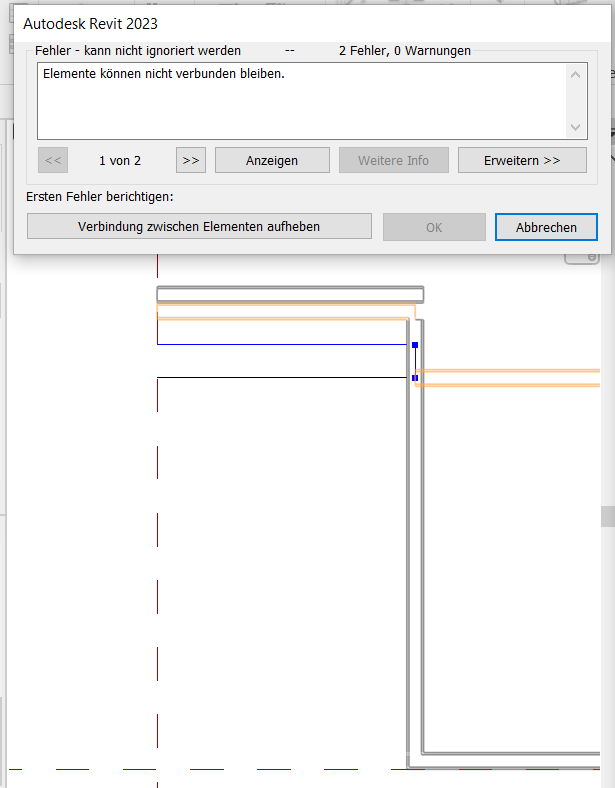Viewport: 615px width, 788px height.
Task: Go to next error with >> button
Action: 190,160
